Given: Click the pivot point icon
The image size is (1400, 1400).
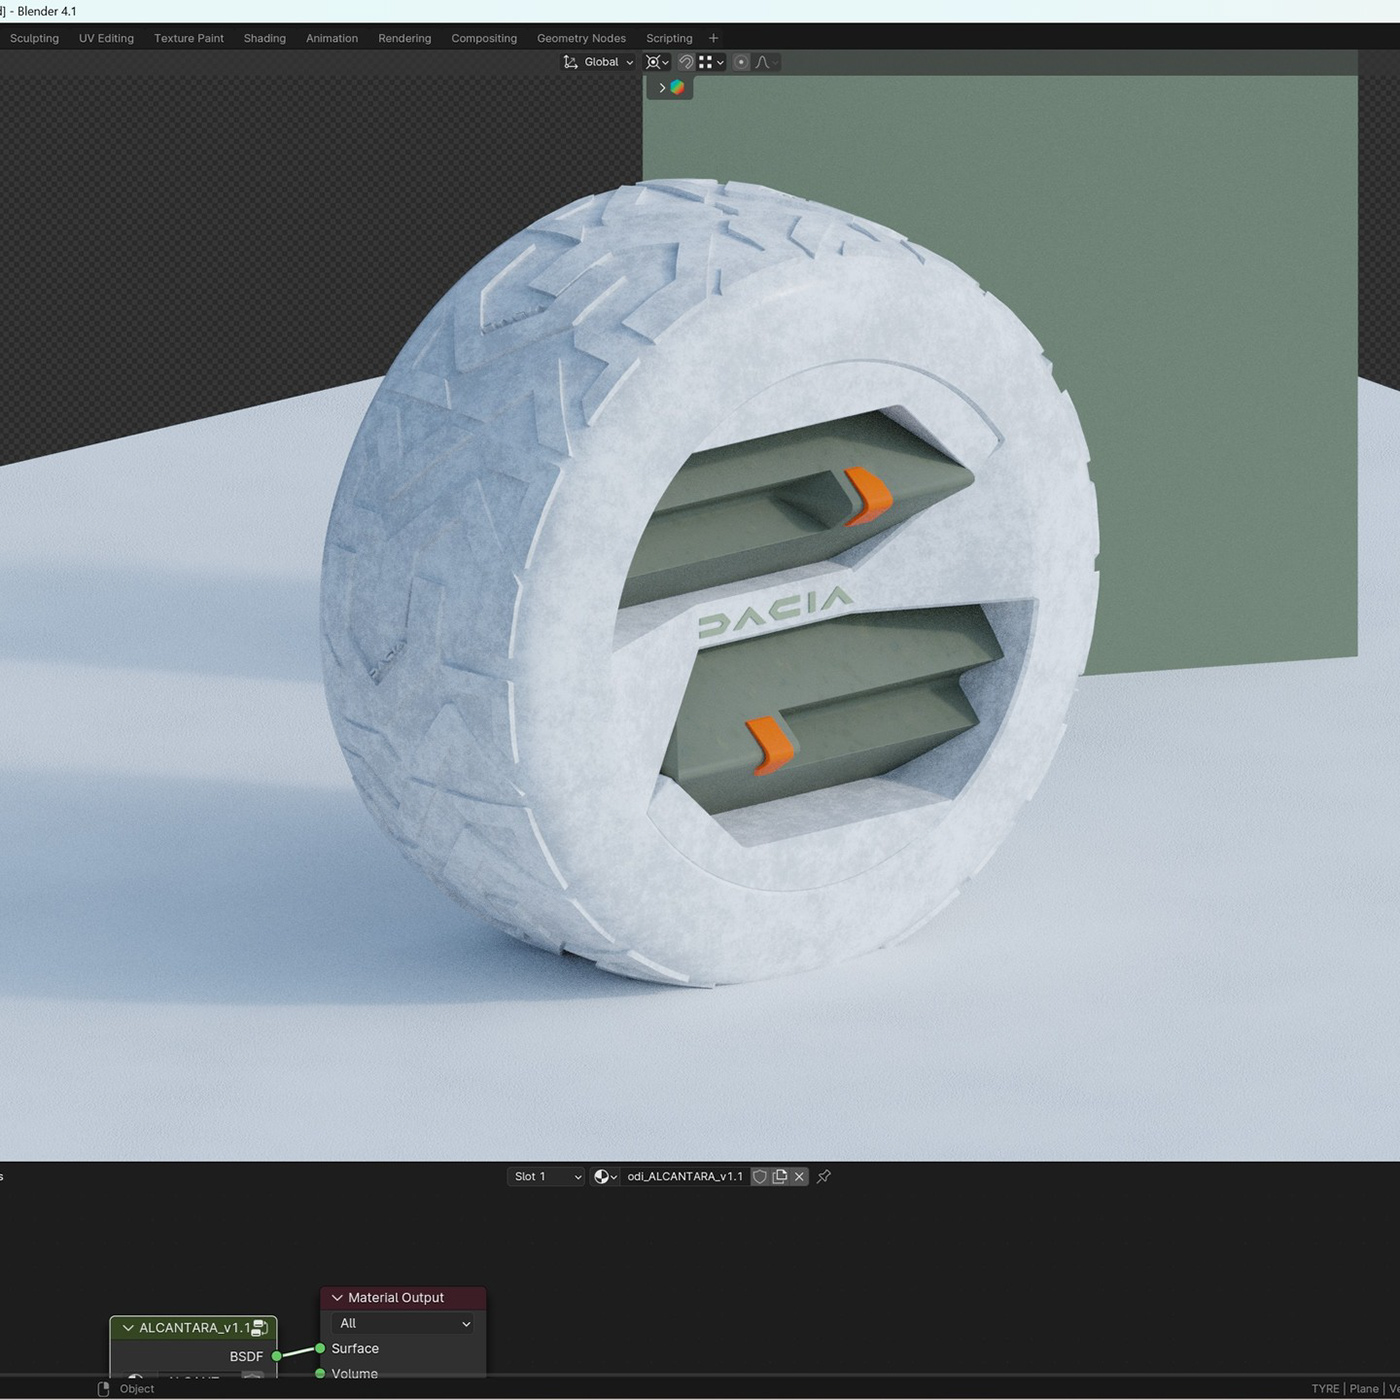Looking at the screenshot, I should 653,62.
